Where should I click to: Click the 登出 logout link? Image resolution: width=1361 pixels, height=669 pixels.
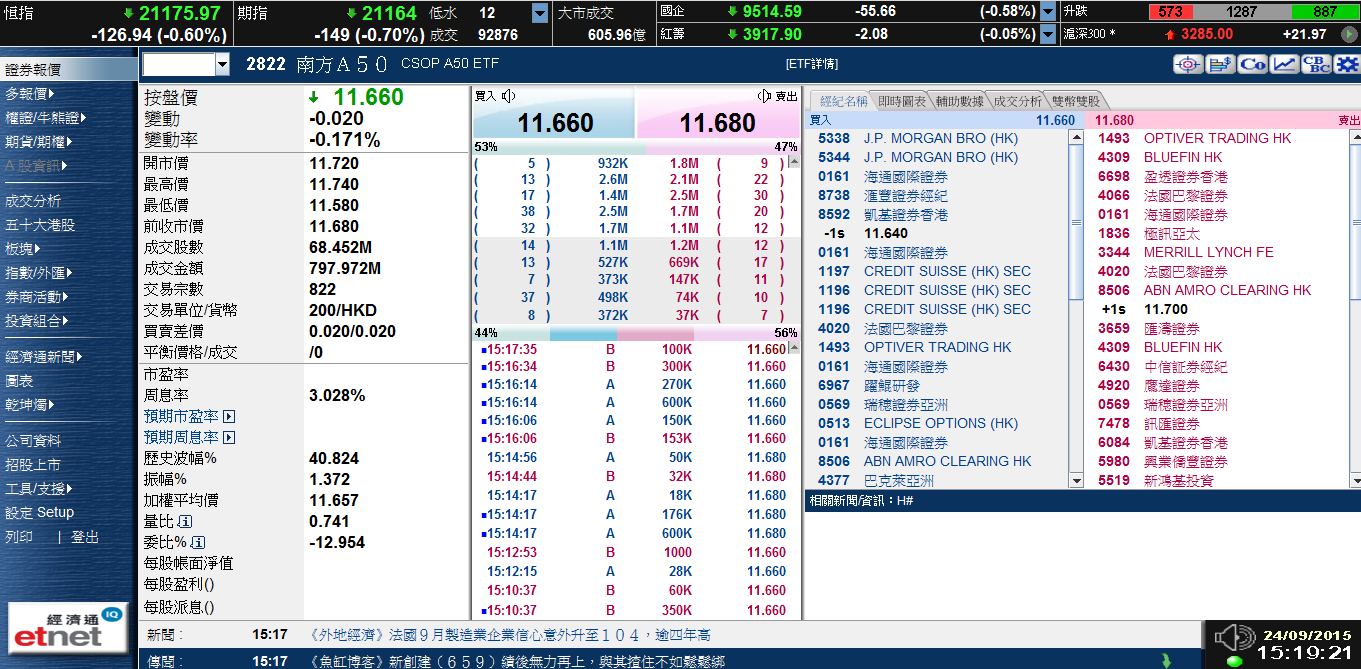click(85, 537)
